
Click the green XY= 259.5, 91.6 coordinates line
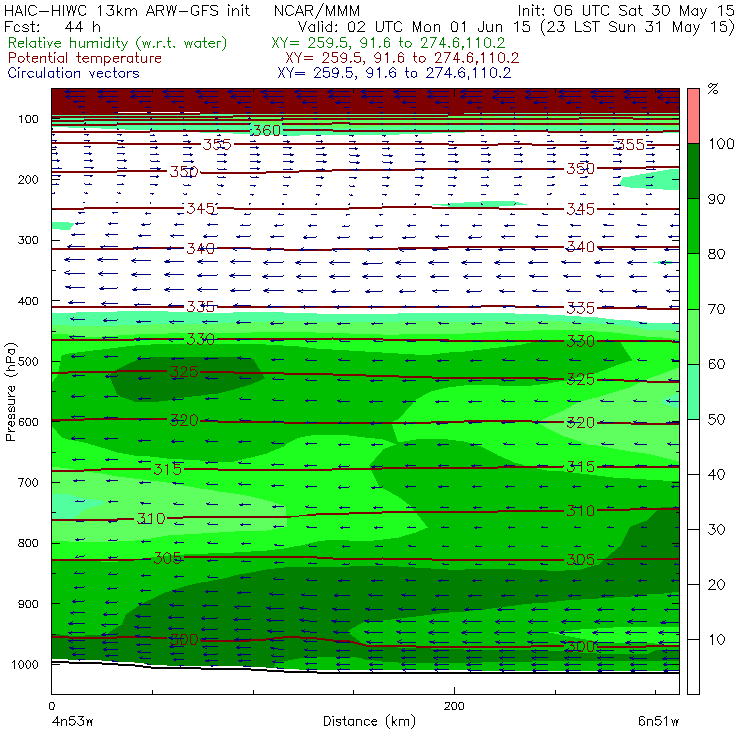388,43
